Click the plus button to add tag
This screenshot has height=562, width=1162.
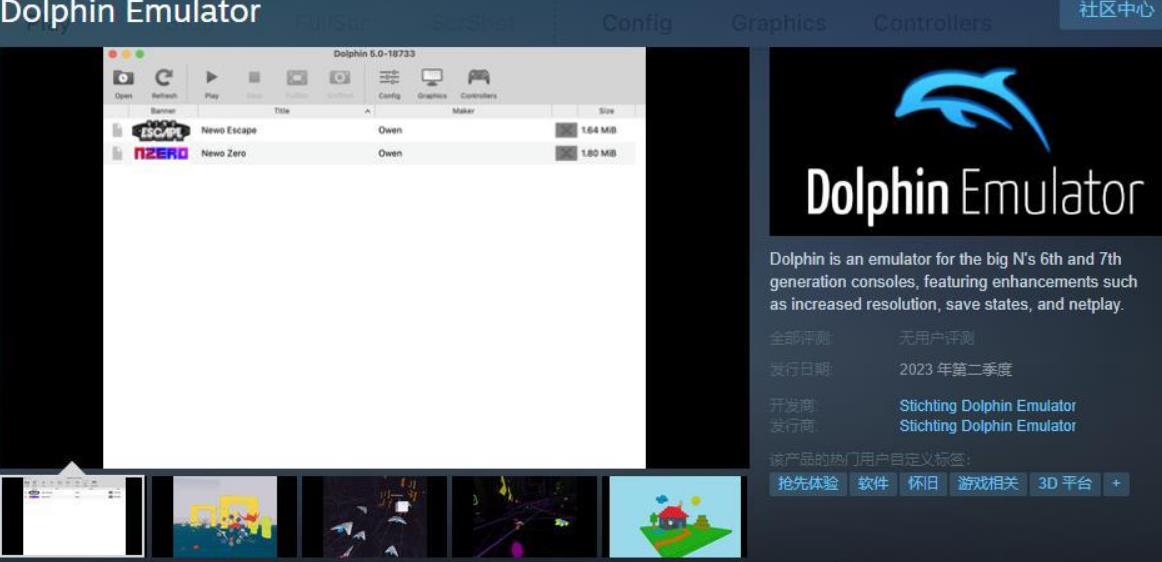1116,484
